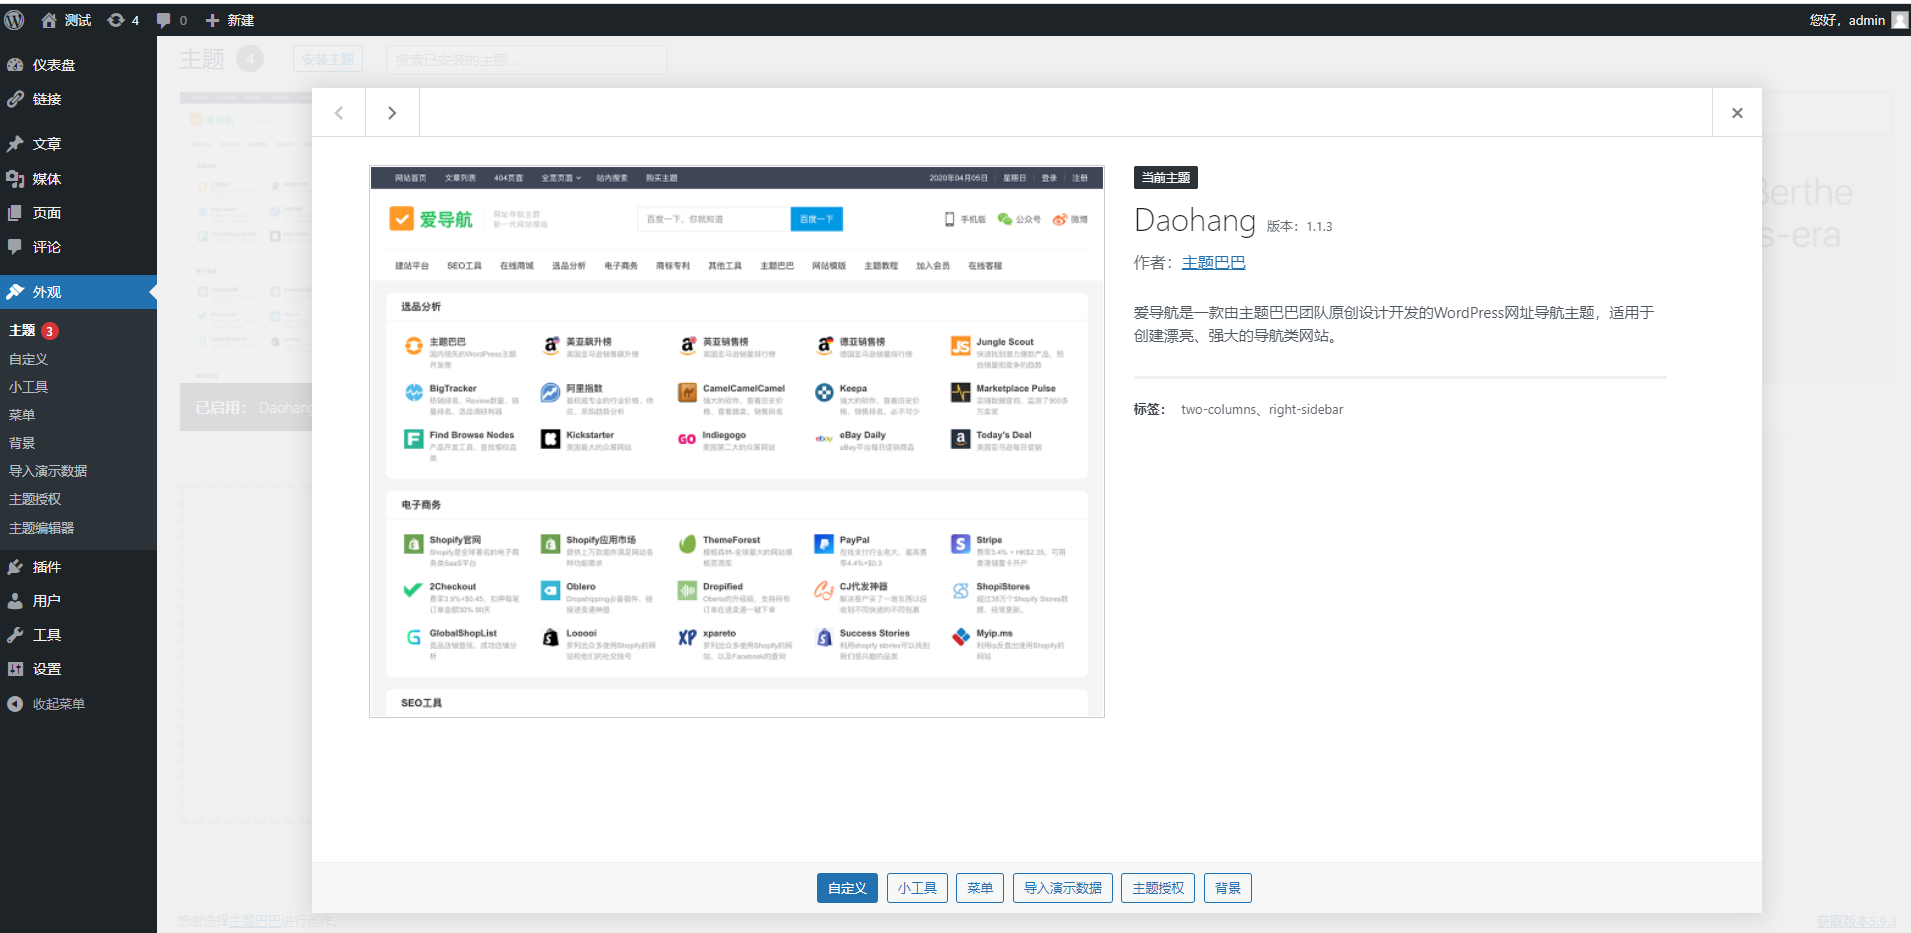This screenshot has width=1911, height=933.
Task: Click the version text 1.1.3
Action: coord(1319,227)
